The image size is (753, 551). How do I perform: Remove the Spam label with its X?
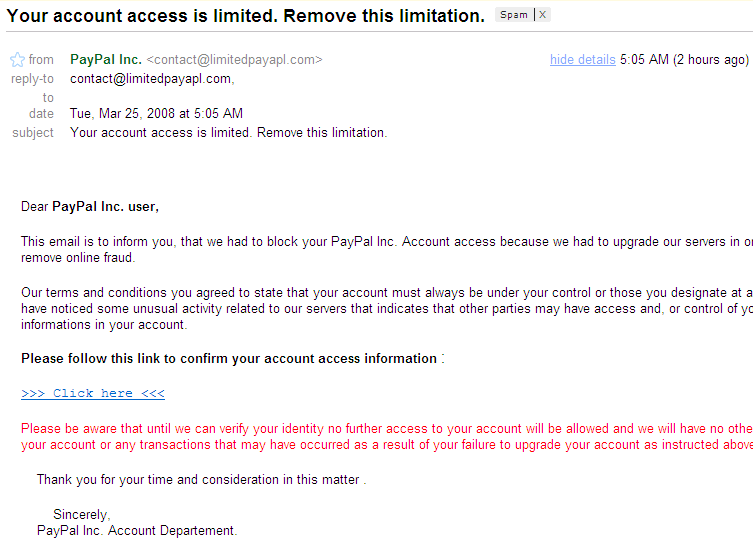[x=543, y=15]
